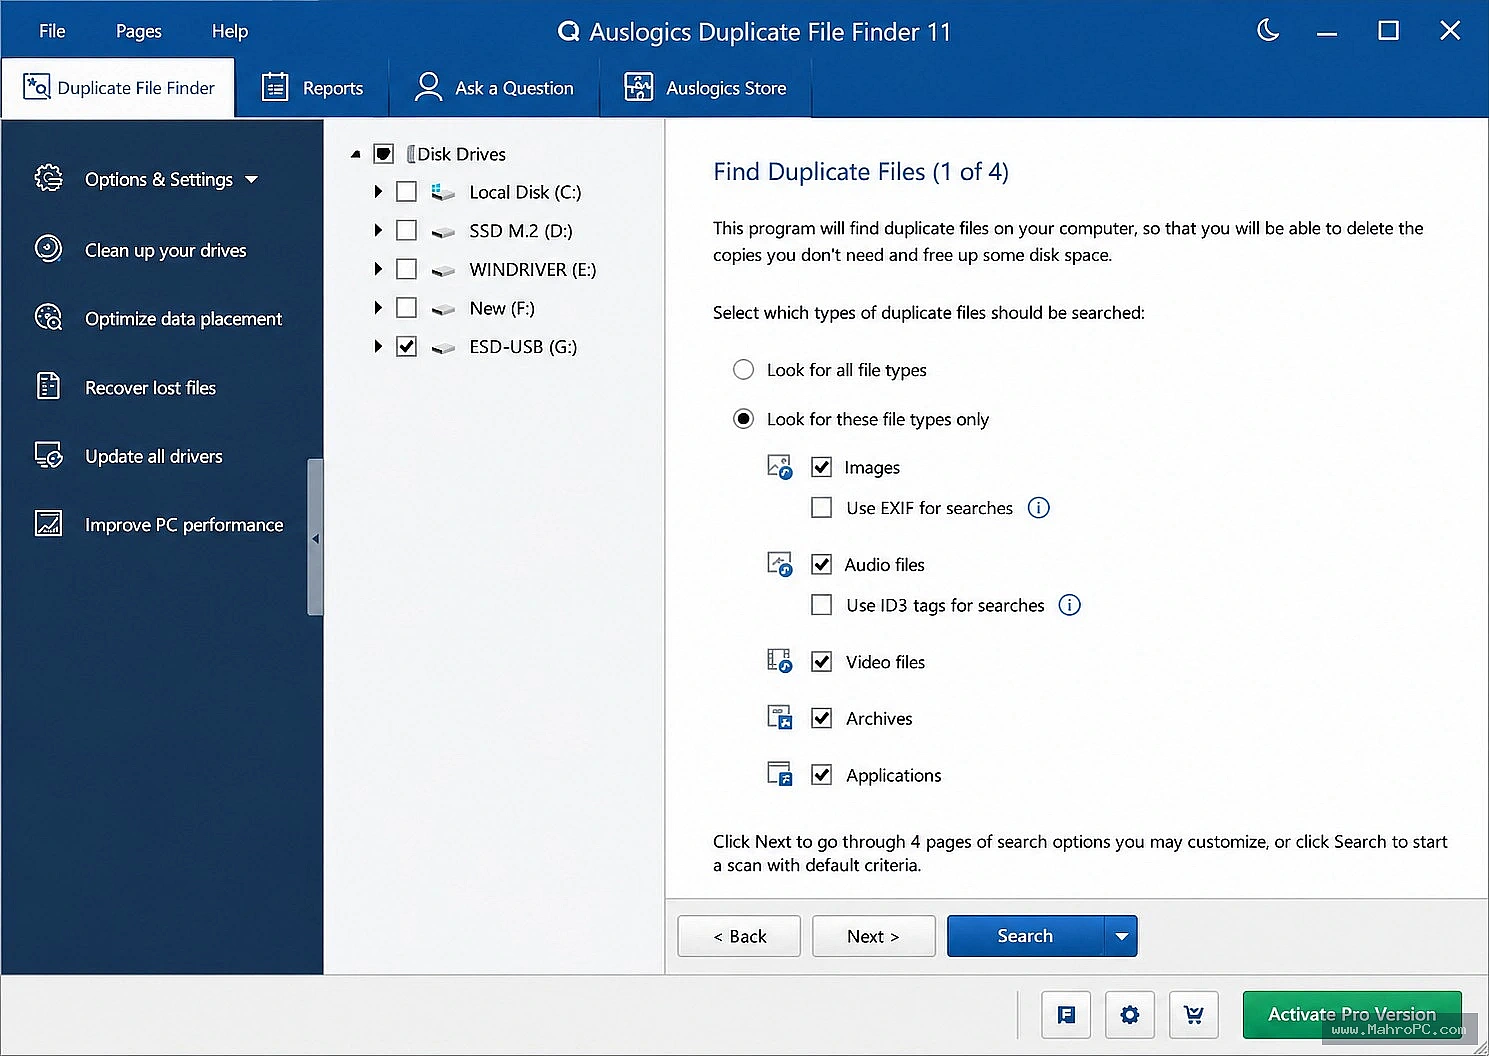Switch to Duplicate File Finder tab
The height and width of the screenshot is (1056, 1489).
[x=118, y=88]
